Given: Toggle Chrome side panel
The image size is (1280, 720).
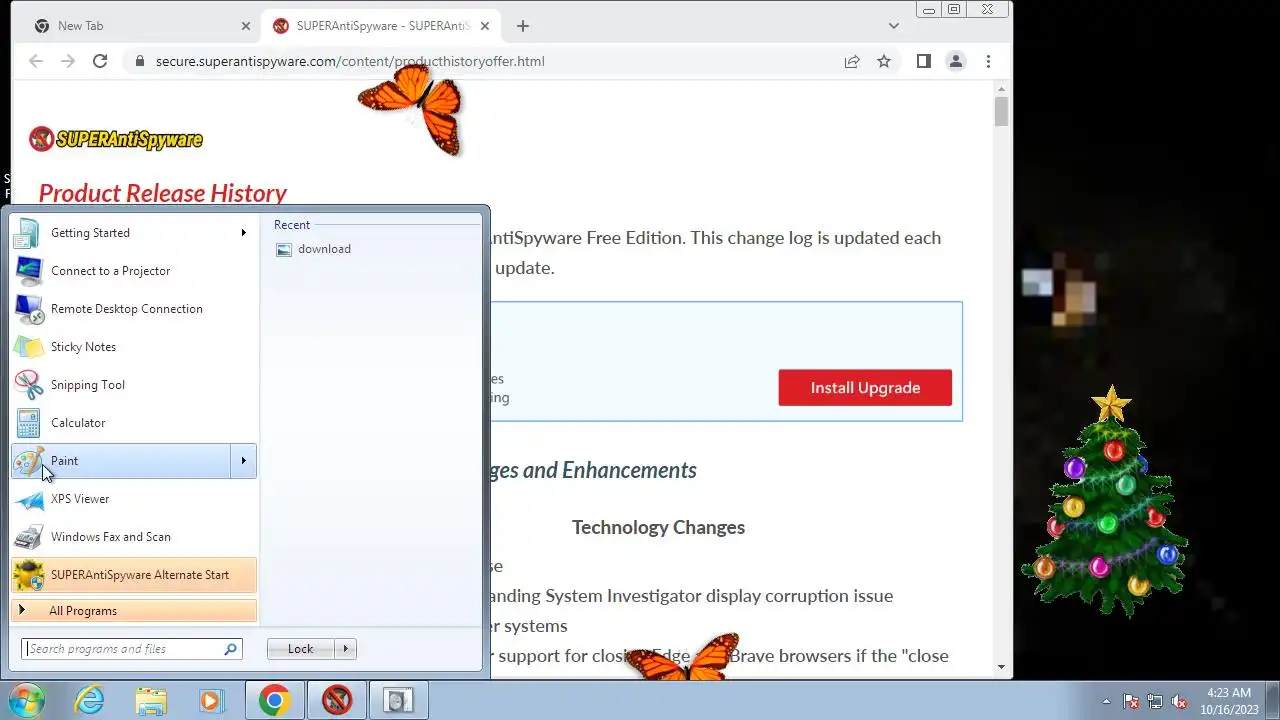Looking at the screenshot, I should point(924,61).
